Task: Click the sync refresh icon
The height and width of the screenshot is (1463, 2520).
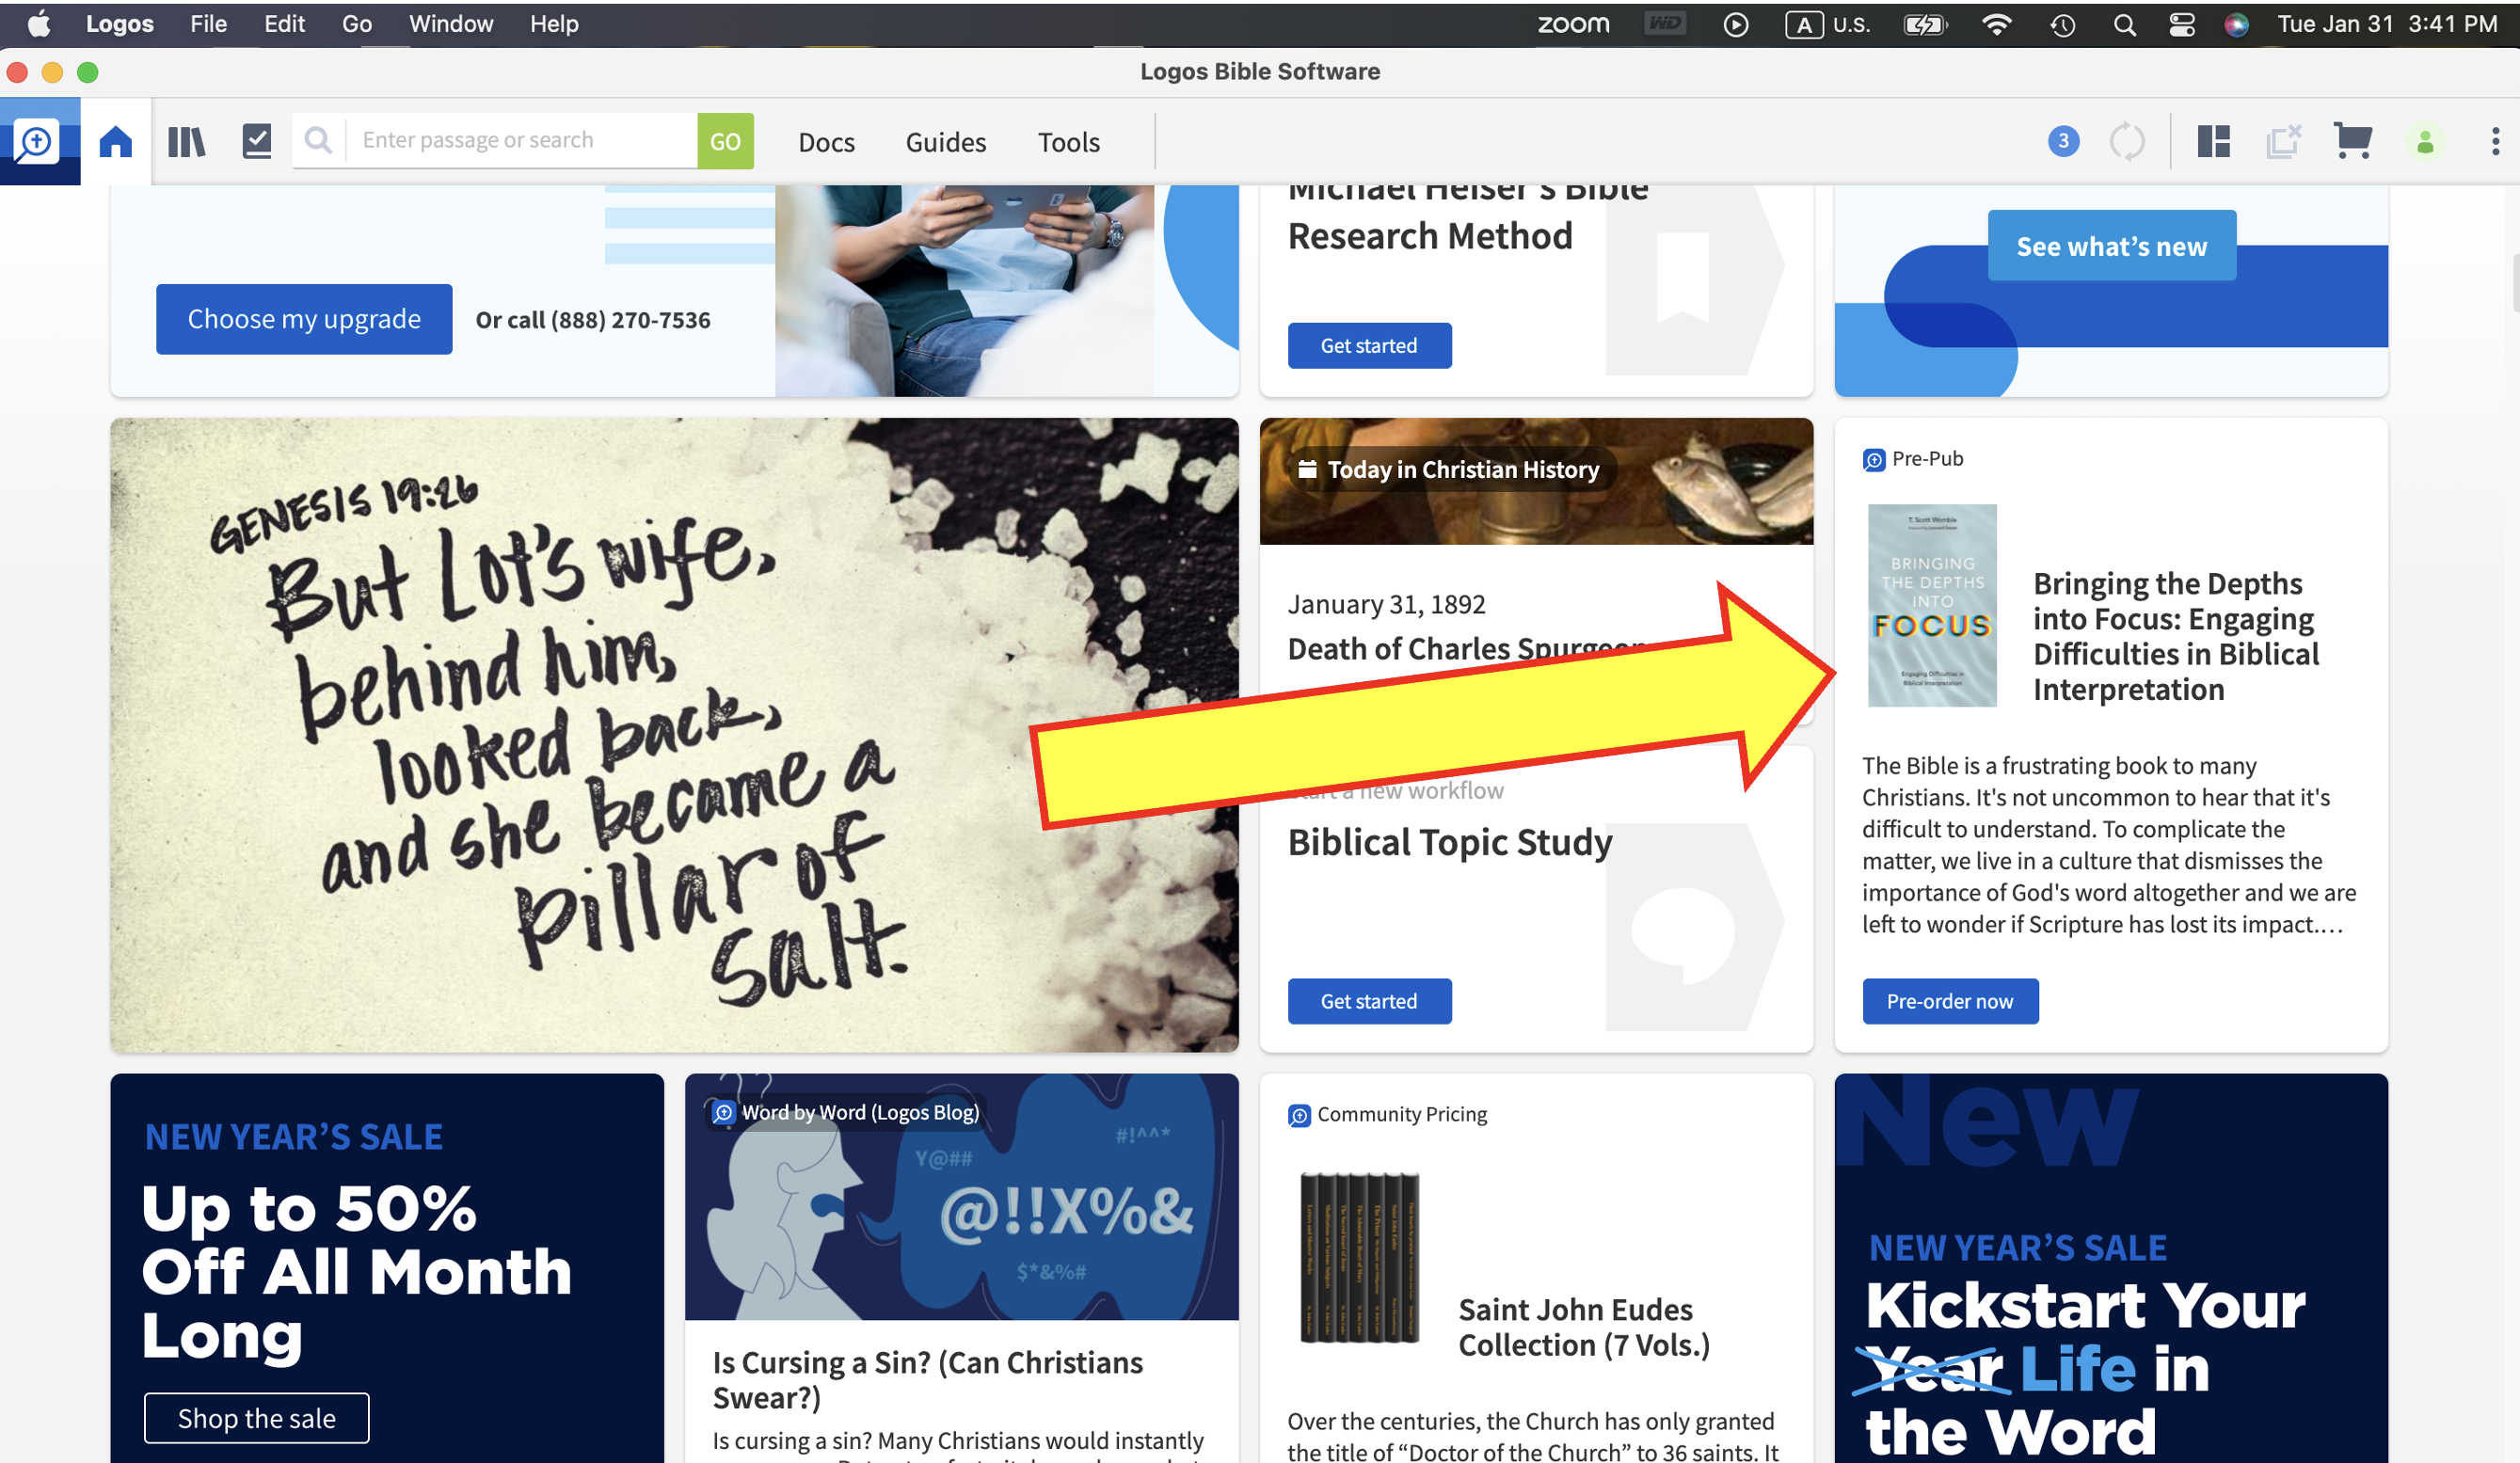Action: click(2127, 142)
